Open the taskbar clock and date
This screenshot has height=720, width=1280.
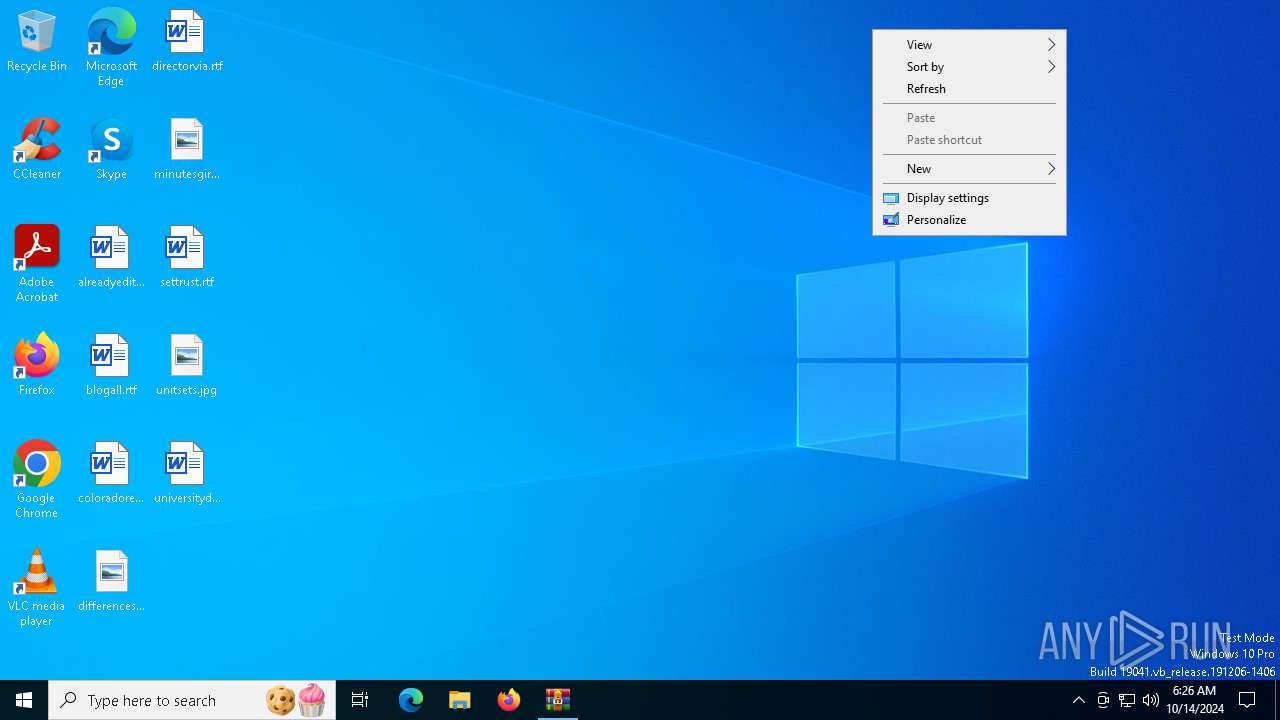pos(1195,700)
